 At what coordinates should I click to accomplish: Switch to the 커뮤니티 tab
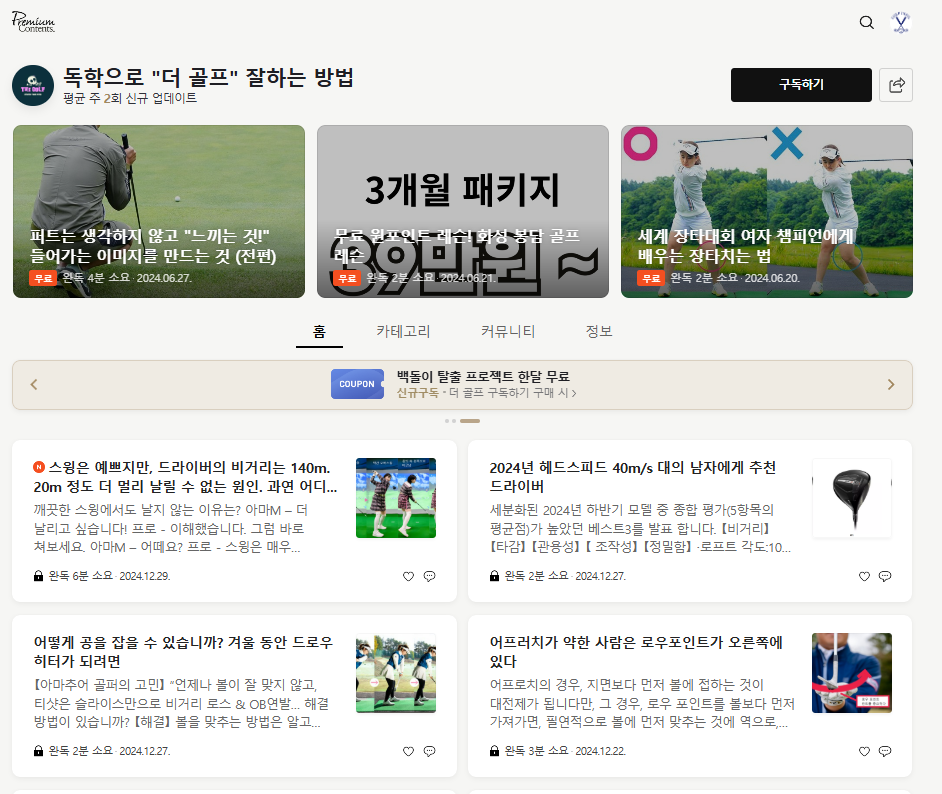pyautogui.click(x=508, y=332)
